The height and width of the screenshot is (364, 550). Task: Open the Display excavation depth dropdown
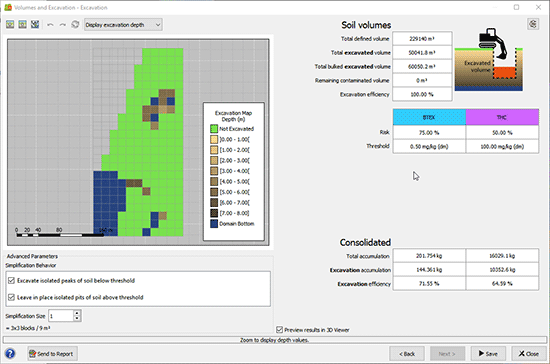coord(123,25)
